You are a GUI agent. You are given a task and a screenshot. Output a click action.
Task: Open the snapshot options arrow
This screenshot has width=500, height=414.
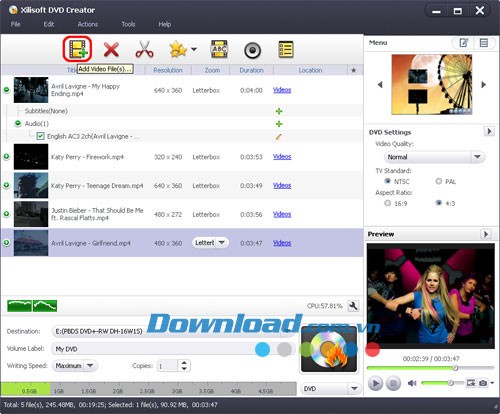pos(492,383)
